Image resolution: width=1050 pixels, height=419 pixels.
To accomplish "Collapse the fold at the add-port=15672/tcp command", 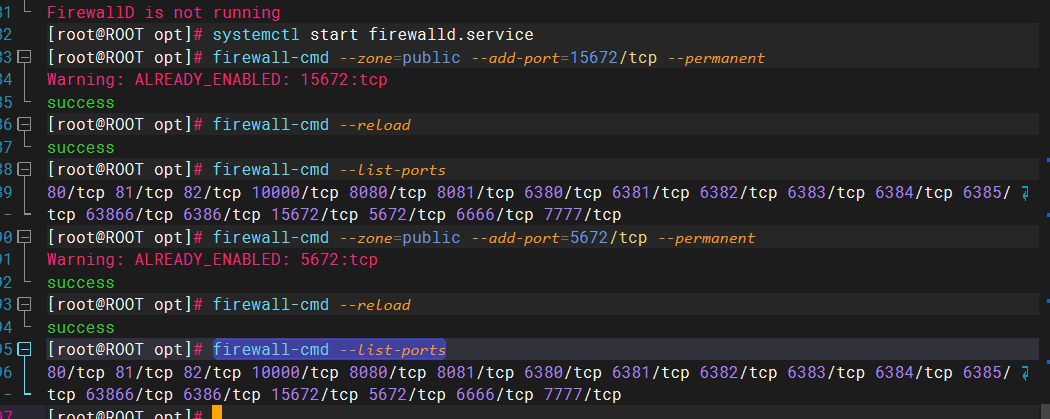I will click(x=25, y=58).
